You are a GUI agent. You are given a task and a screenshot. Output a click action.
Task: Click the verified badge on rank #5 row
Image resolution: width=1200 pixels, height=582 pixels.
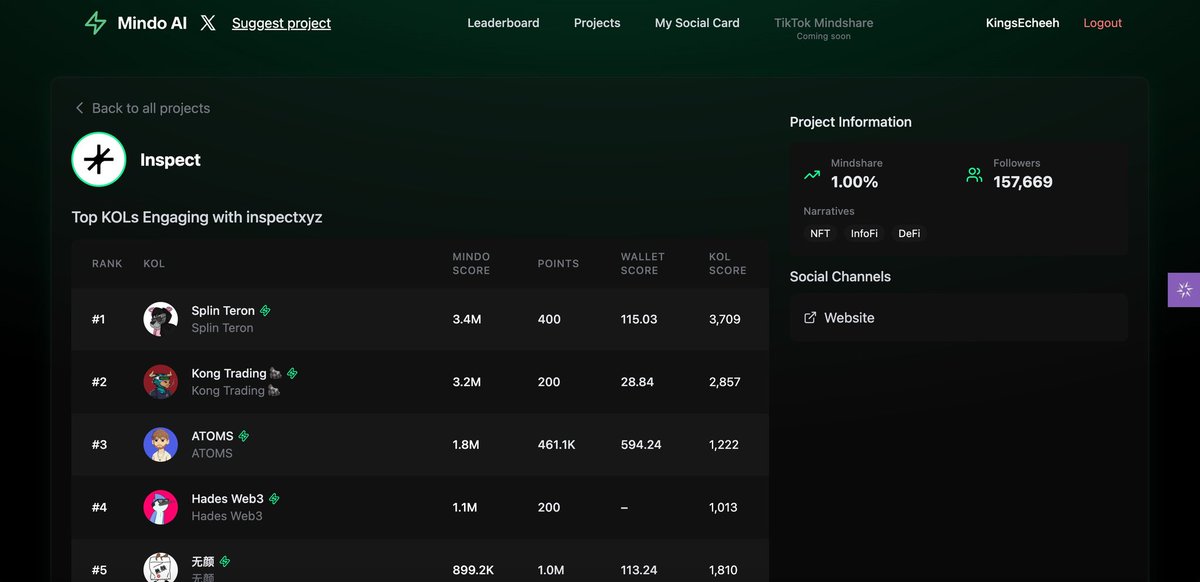[x=225, y=561]
